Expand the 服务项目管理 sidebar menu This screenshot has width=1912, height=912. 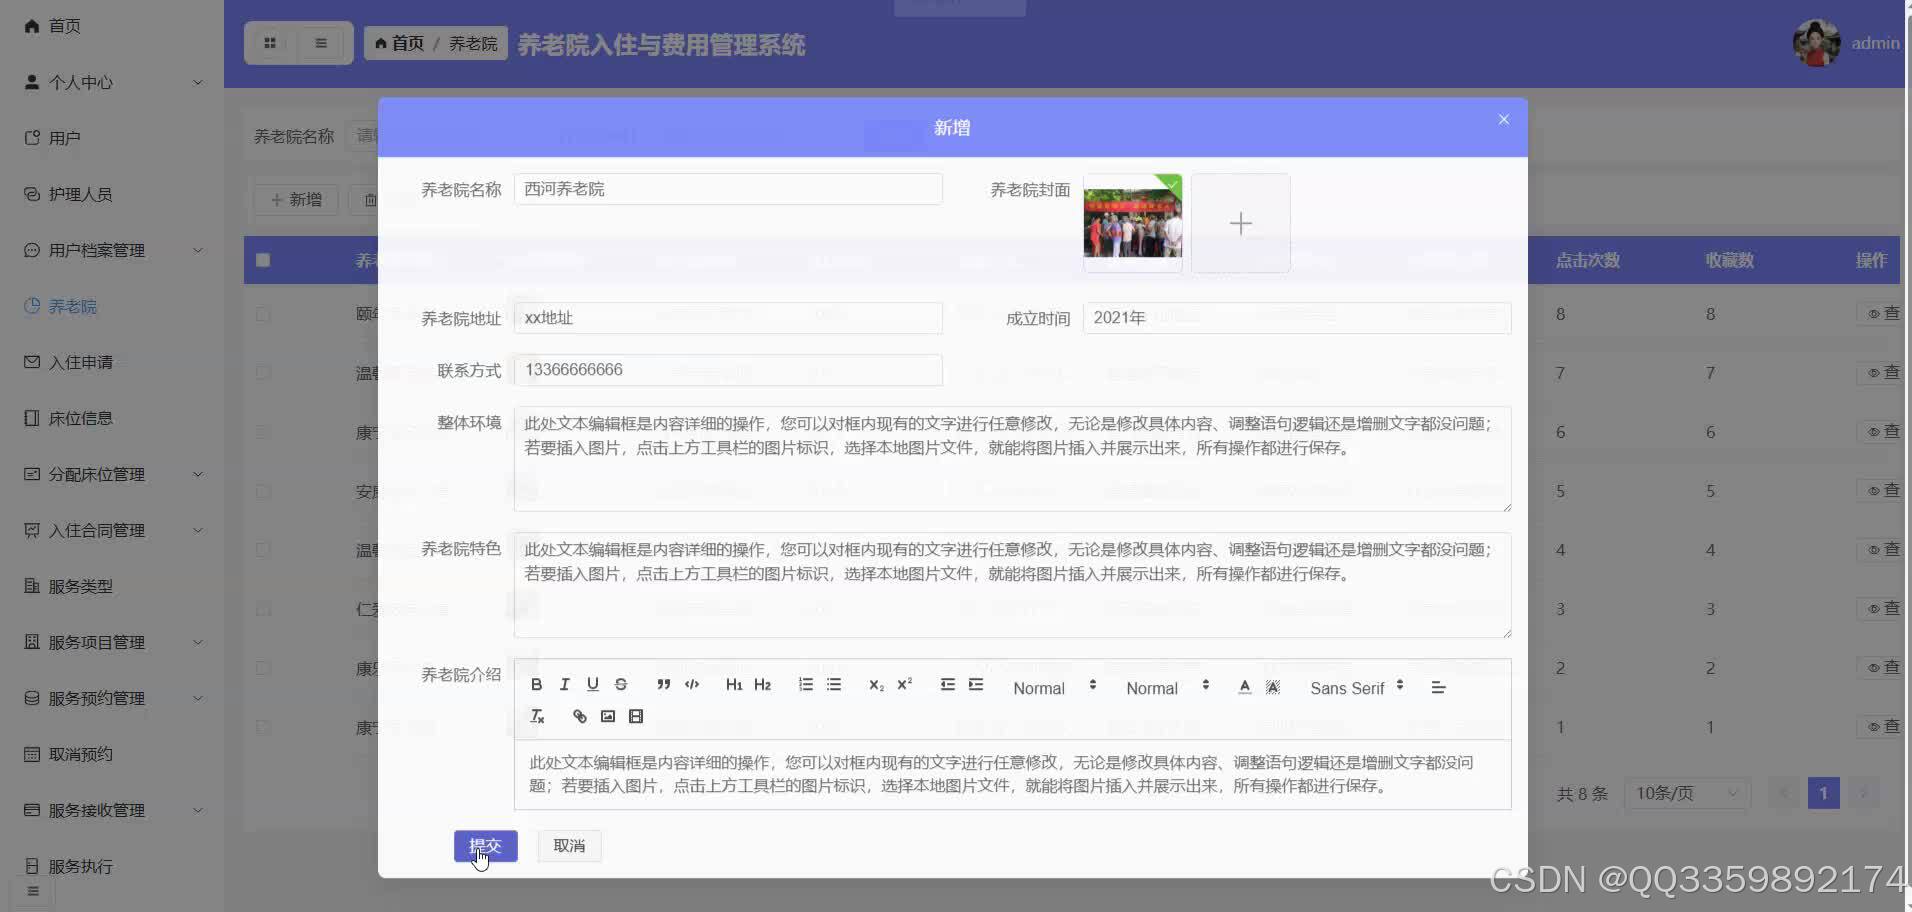click(112, 642)
